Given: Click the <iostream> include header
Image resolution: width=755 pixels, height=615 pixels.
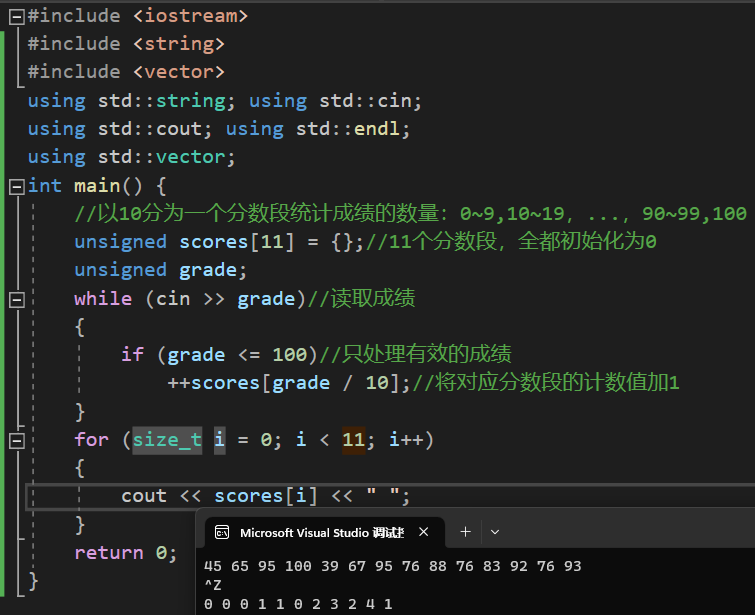Looking at the screenshot, I should 190,16.
